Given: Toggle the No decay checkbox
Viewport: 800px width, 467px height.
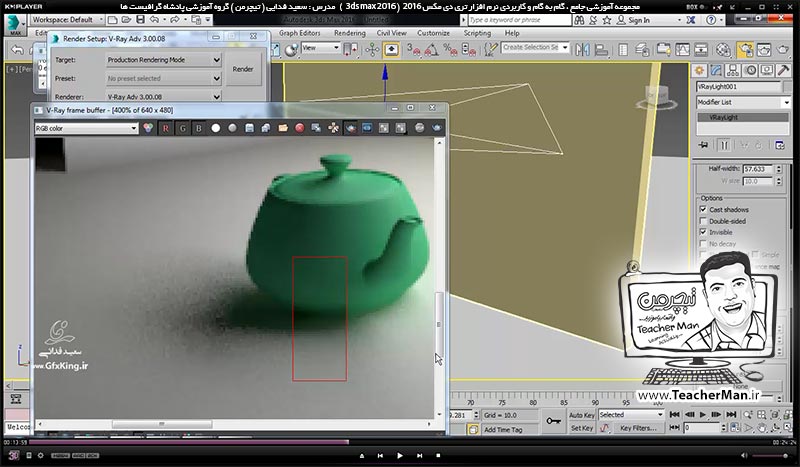Looking at the screenshot, I should pyautogui.click(x=703, y=244).
